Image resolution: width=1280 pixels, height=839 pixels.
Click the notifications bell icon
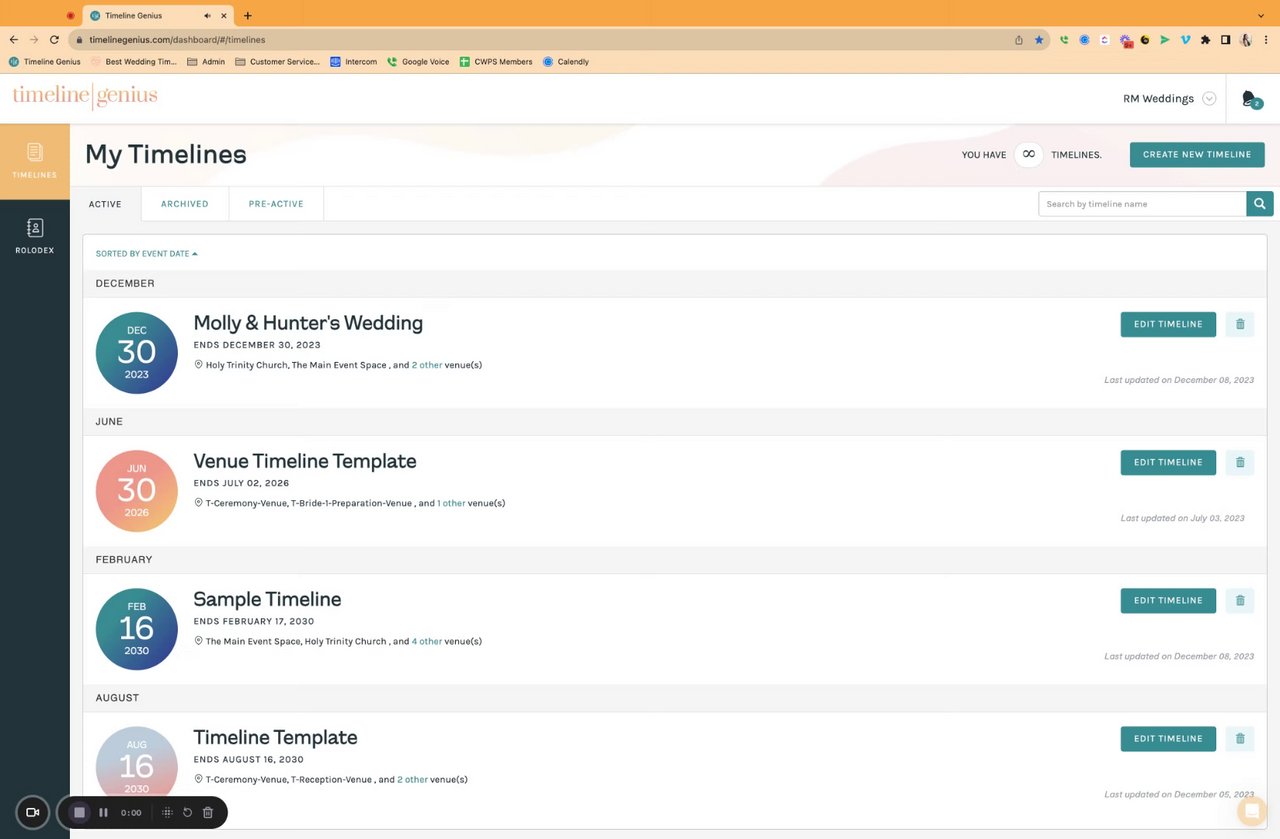click(1249, 98)
